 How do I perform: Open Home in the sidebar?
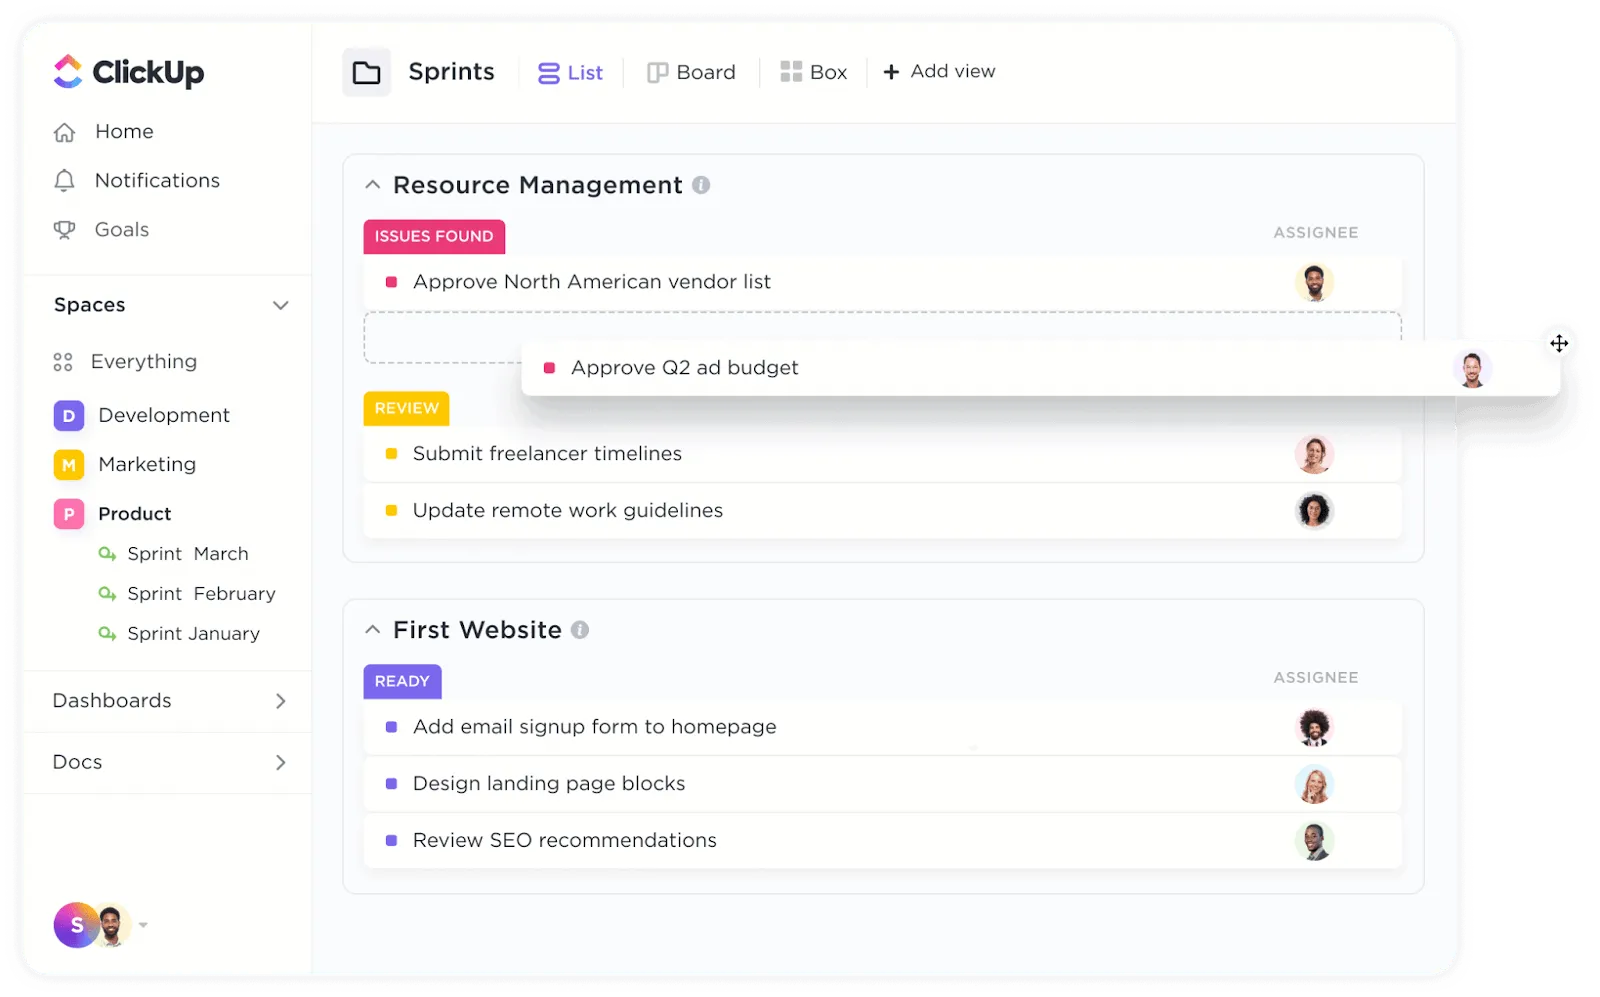click(124, 132)
